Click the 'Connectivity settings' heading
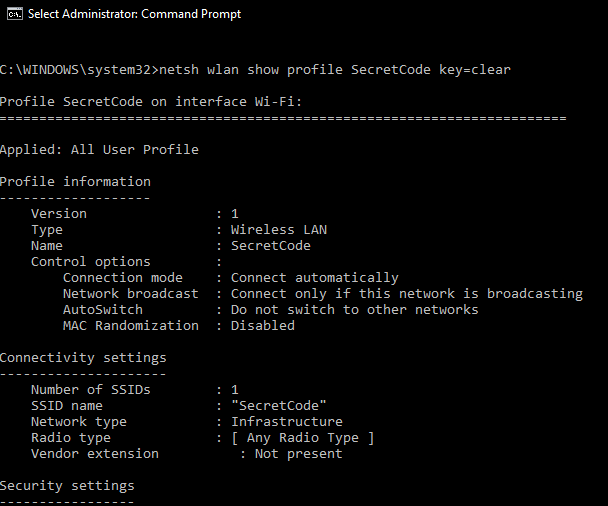This screenshot has width=608, height=506. coord(83,357)
